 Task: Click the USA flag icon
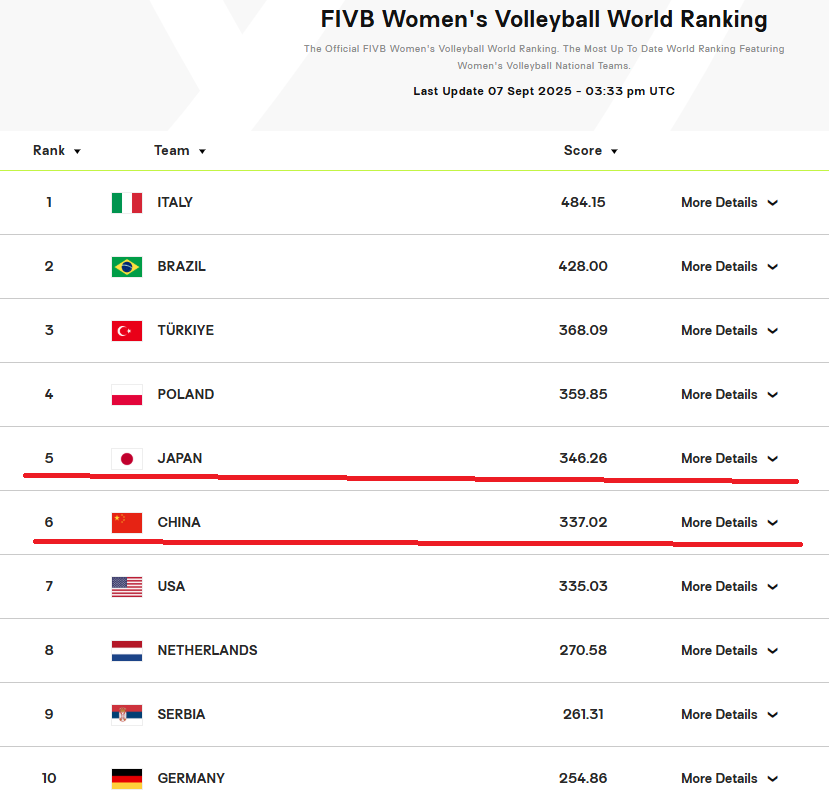127,587
